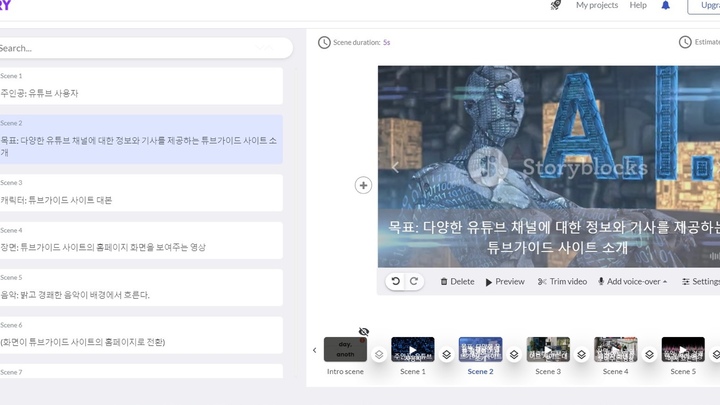Expand the Add voice-over dropdown
This screenshot has height=405, width=720.
pyautogui.click(x=632, y=281)
